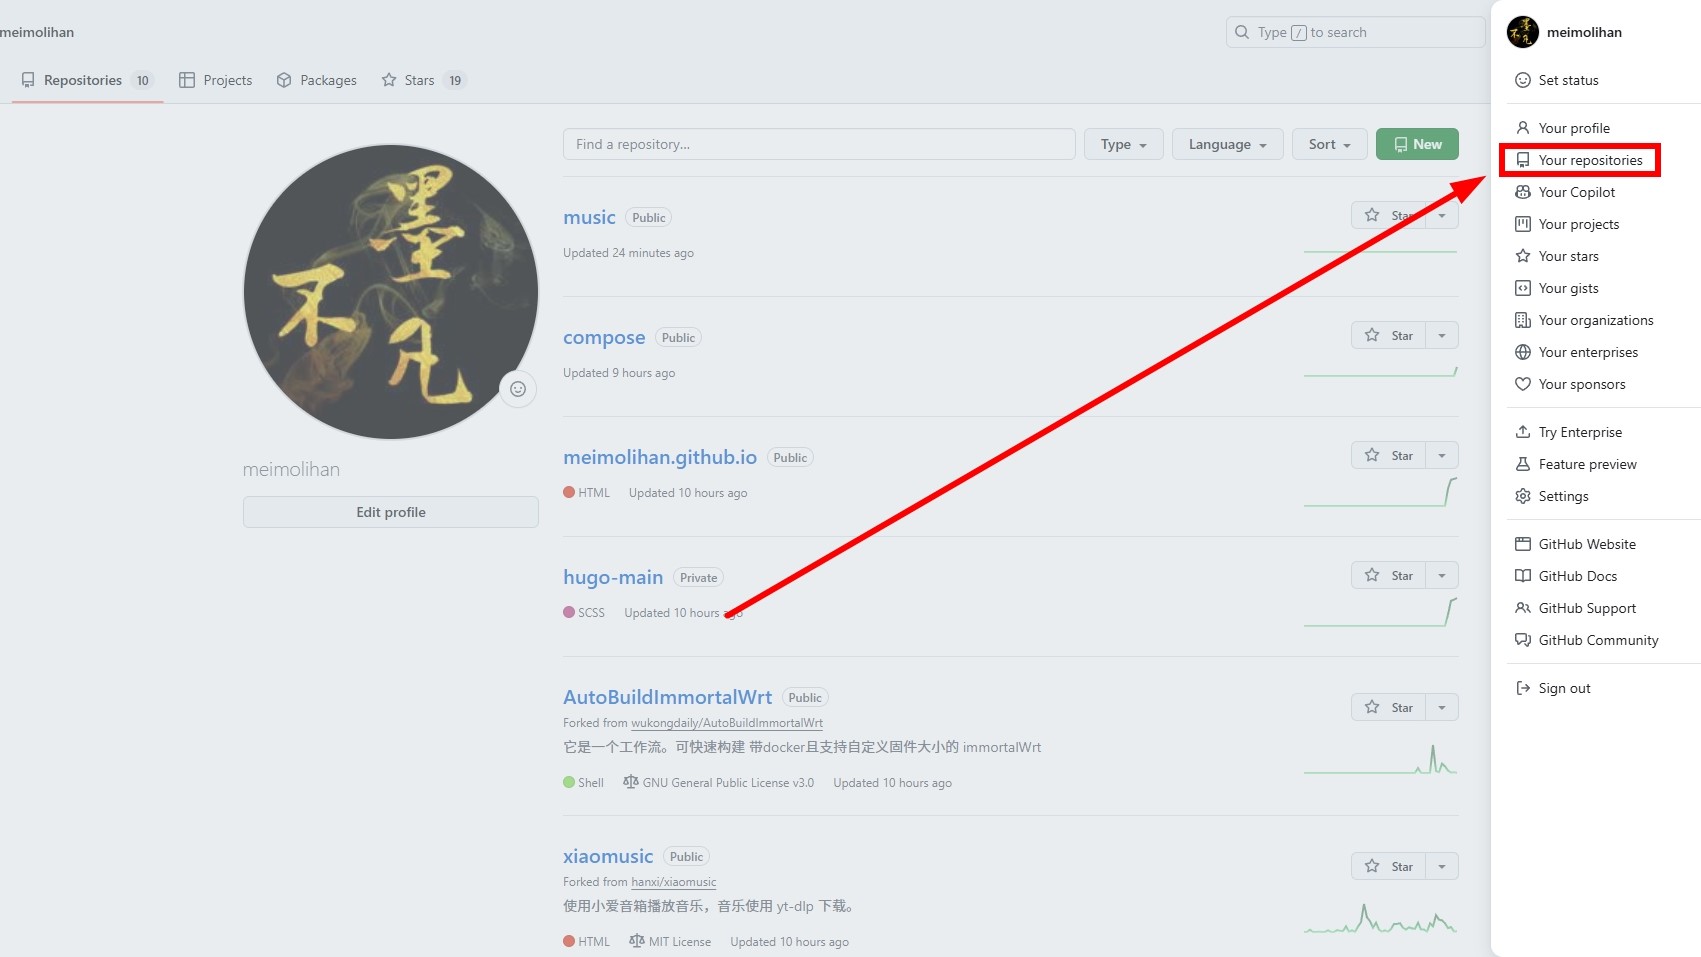Click the MIT License label

[x=670, y=942]
